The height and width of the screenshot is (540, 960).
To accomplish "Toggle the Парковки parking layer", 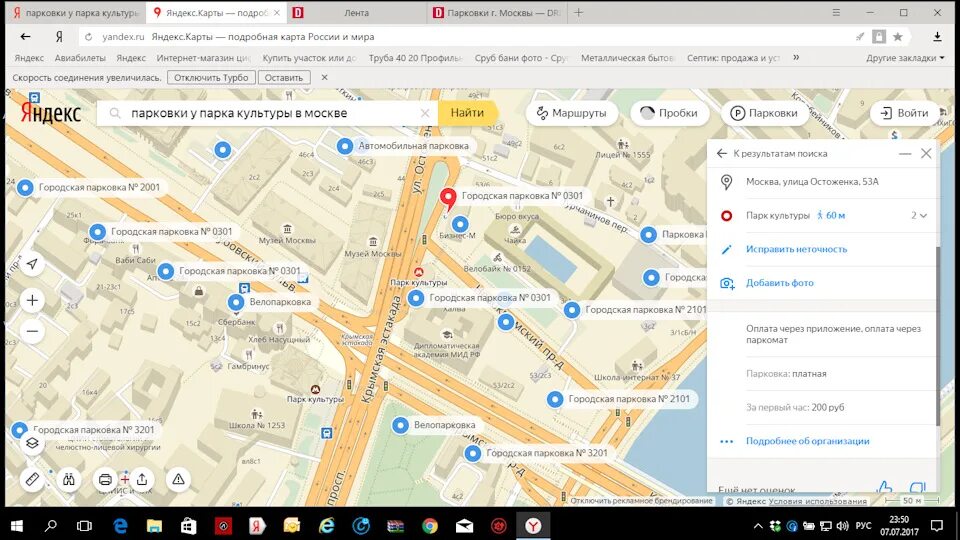I will (x=764, y=113).
